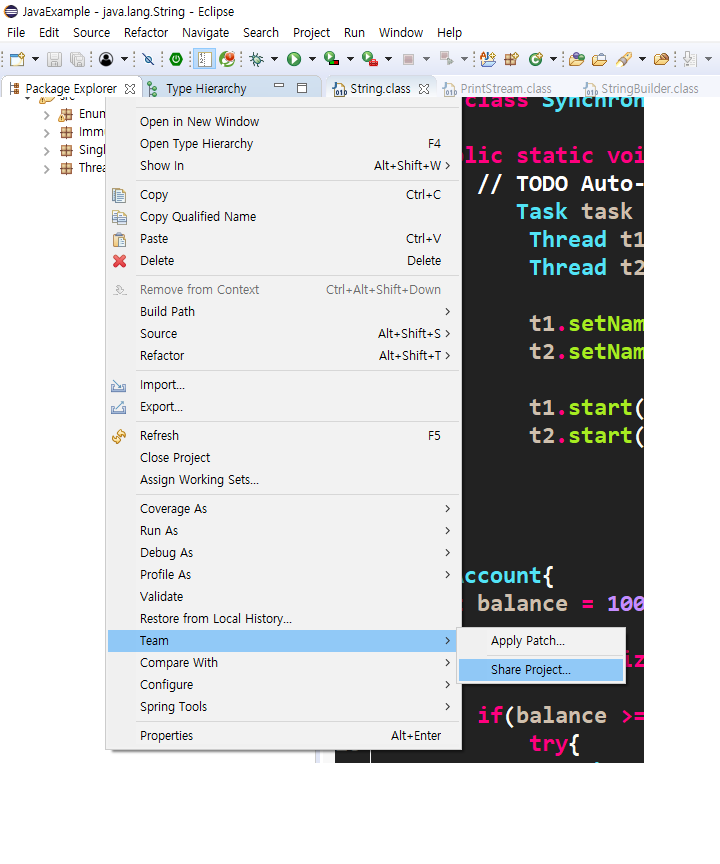
Task: Choose Open in New Window
Action: [283, 122]
